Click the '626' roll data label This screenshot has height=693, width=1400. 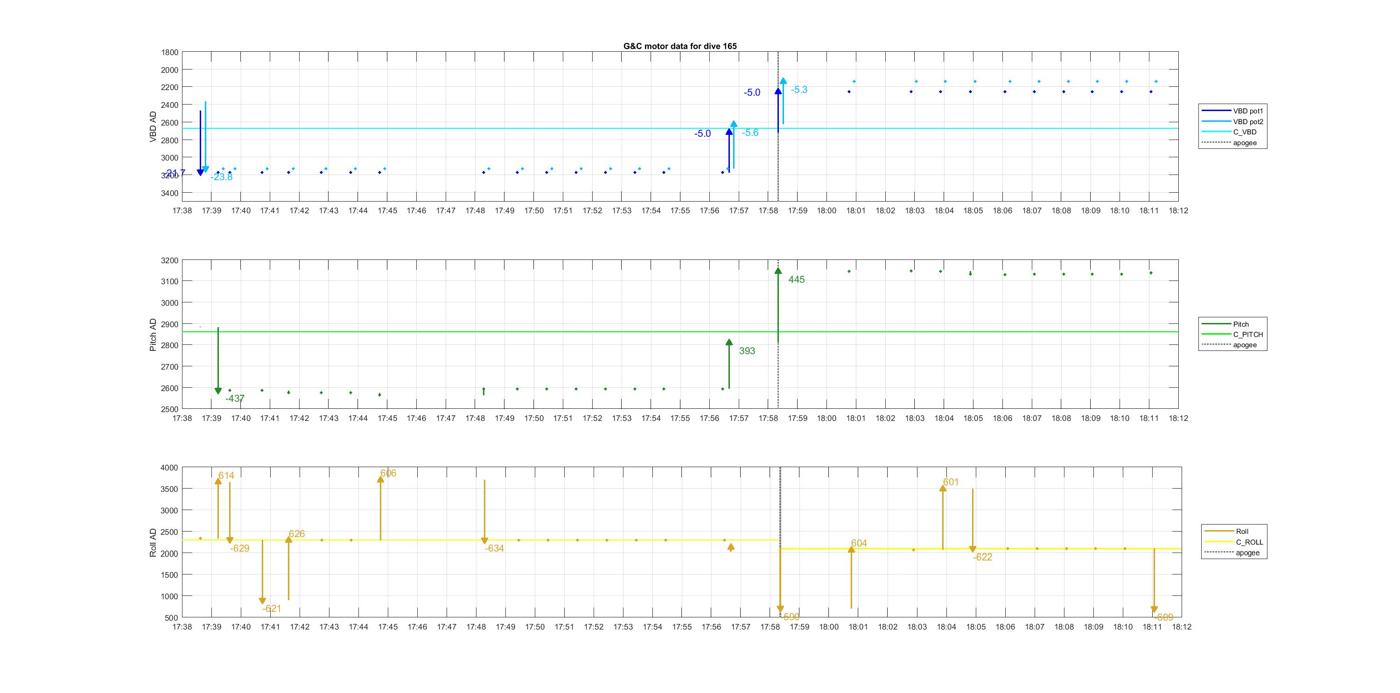click(297, 534)
